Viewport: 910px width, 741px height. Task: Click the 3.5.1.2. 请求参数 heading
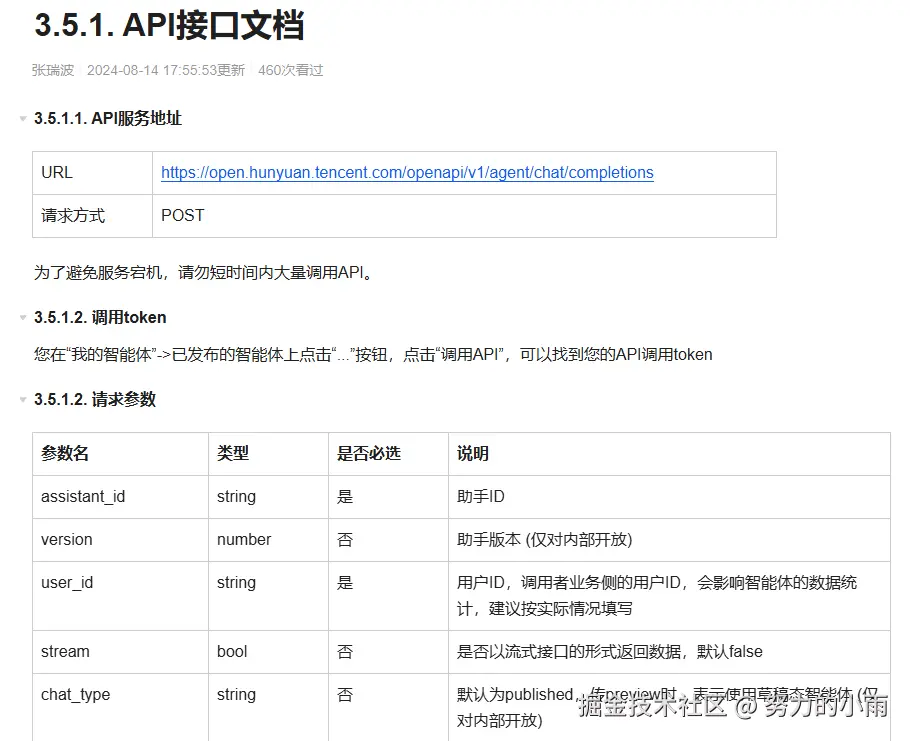pos(95,399)
